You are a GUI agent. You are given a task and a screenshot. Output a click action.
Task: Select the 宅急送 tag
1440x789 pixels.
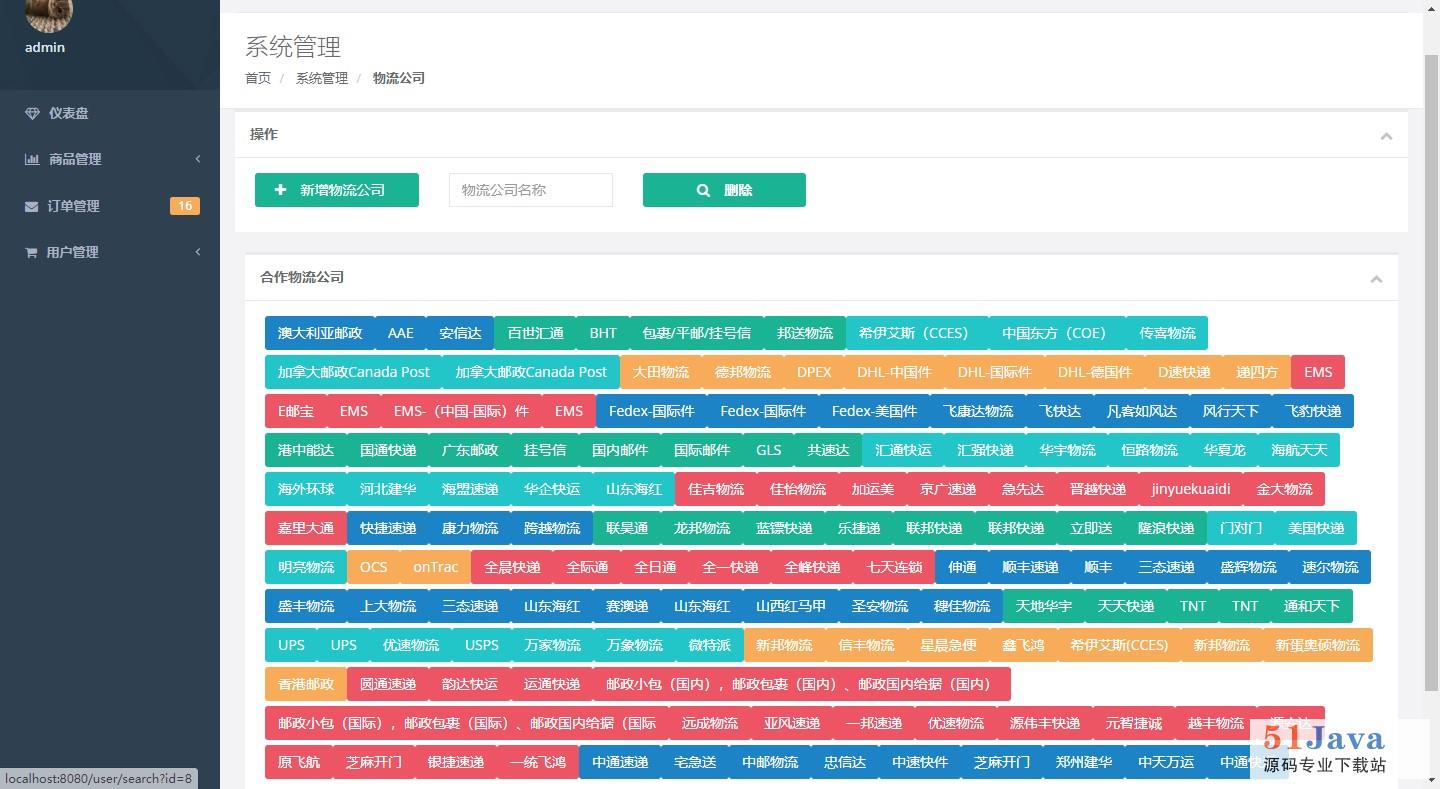tap(695, 762)
